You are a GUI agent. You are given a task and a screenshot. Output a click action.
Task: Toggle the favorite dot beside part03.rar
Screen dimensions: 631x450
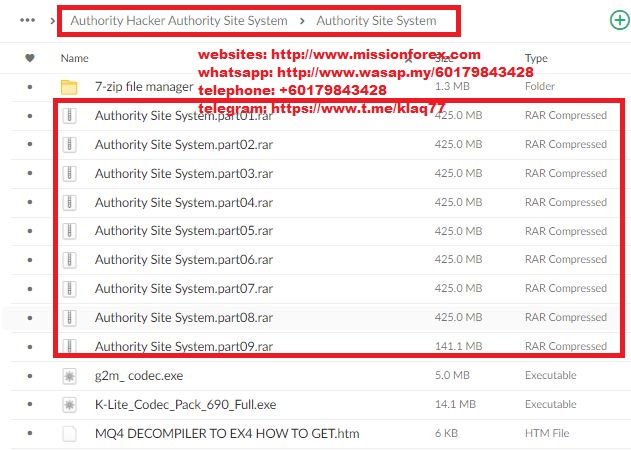coord(30,173)
